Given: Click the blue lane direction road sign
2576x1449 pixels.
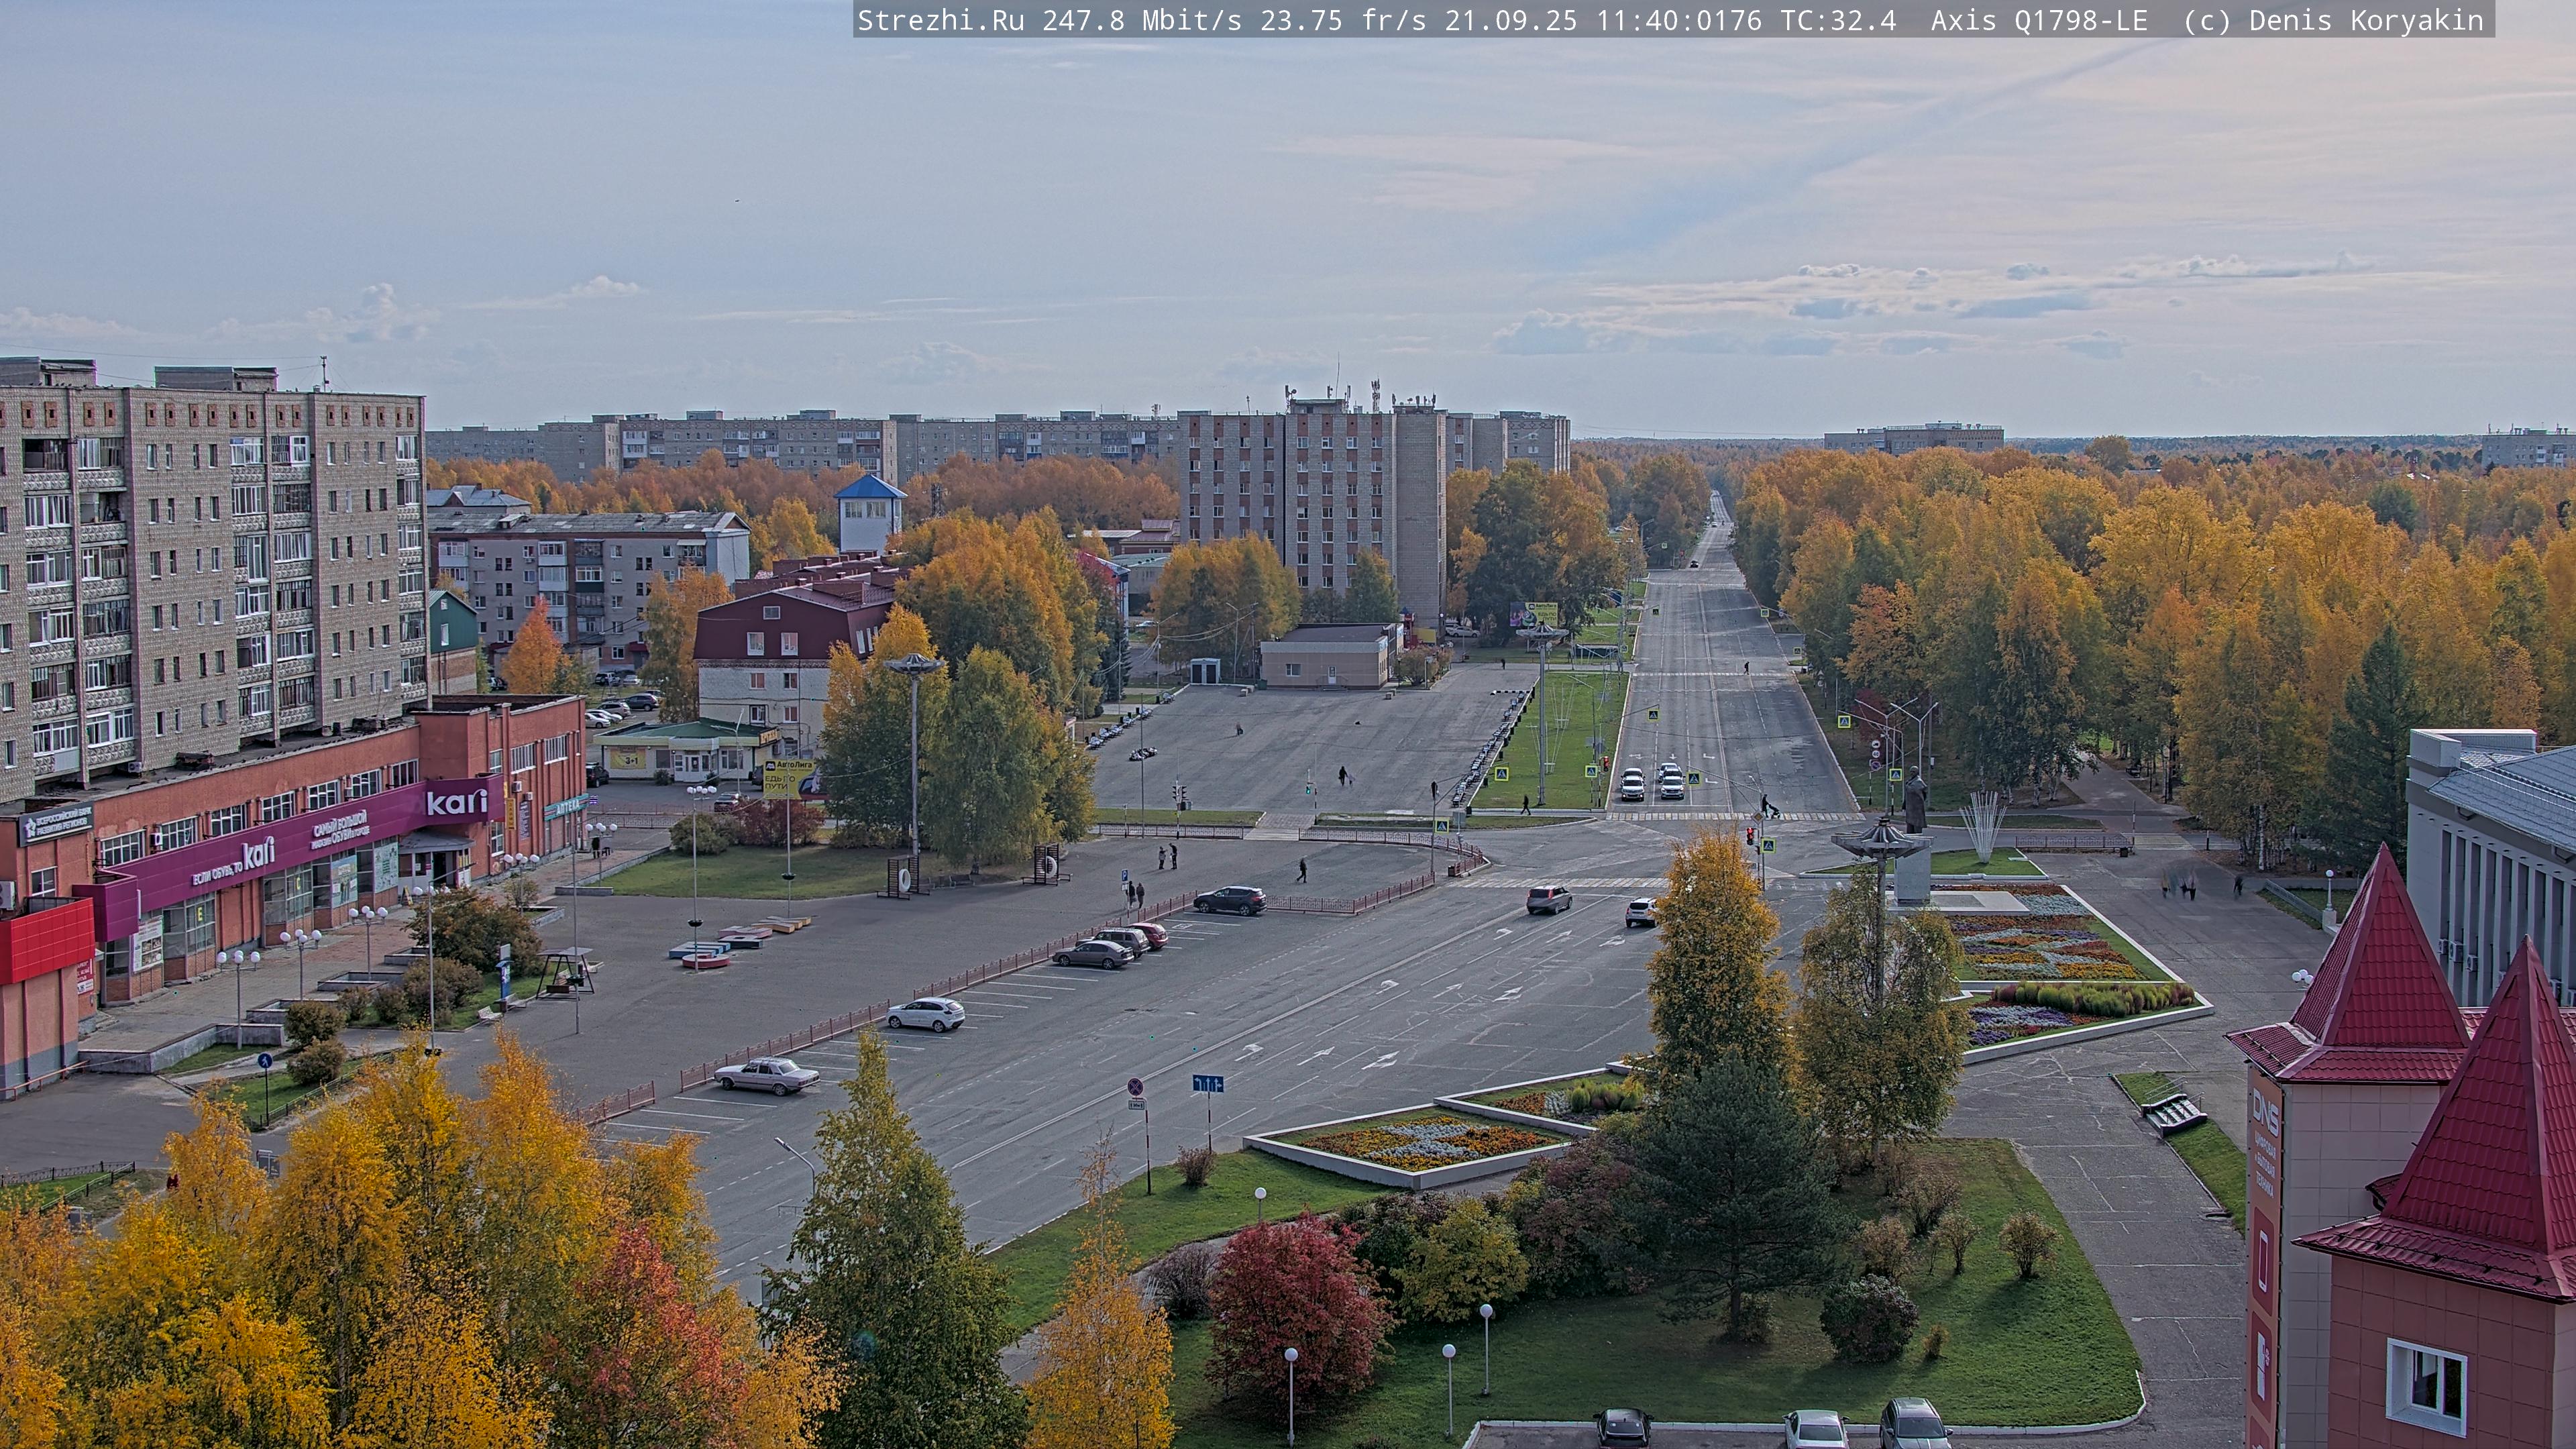Looking at the screenshot, I should point(1208,1084).
